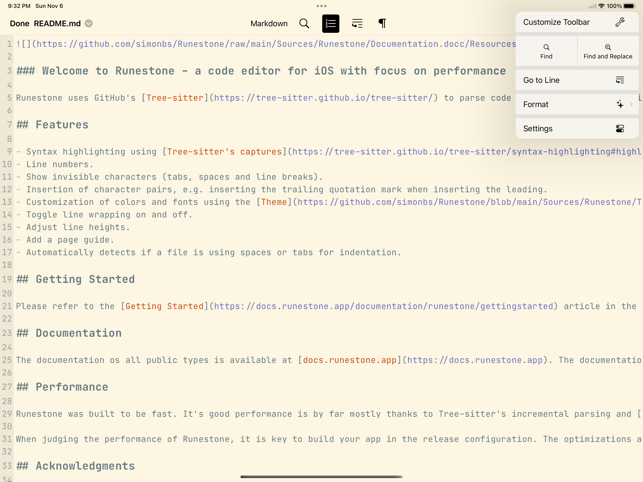Viewport: 643px width, 482px height.
Task: Click "Show invisible characters" list line
Action: point(170,177)
